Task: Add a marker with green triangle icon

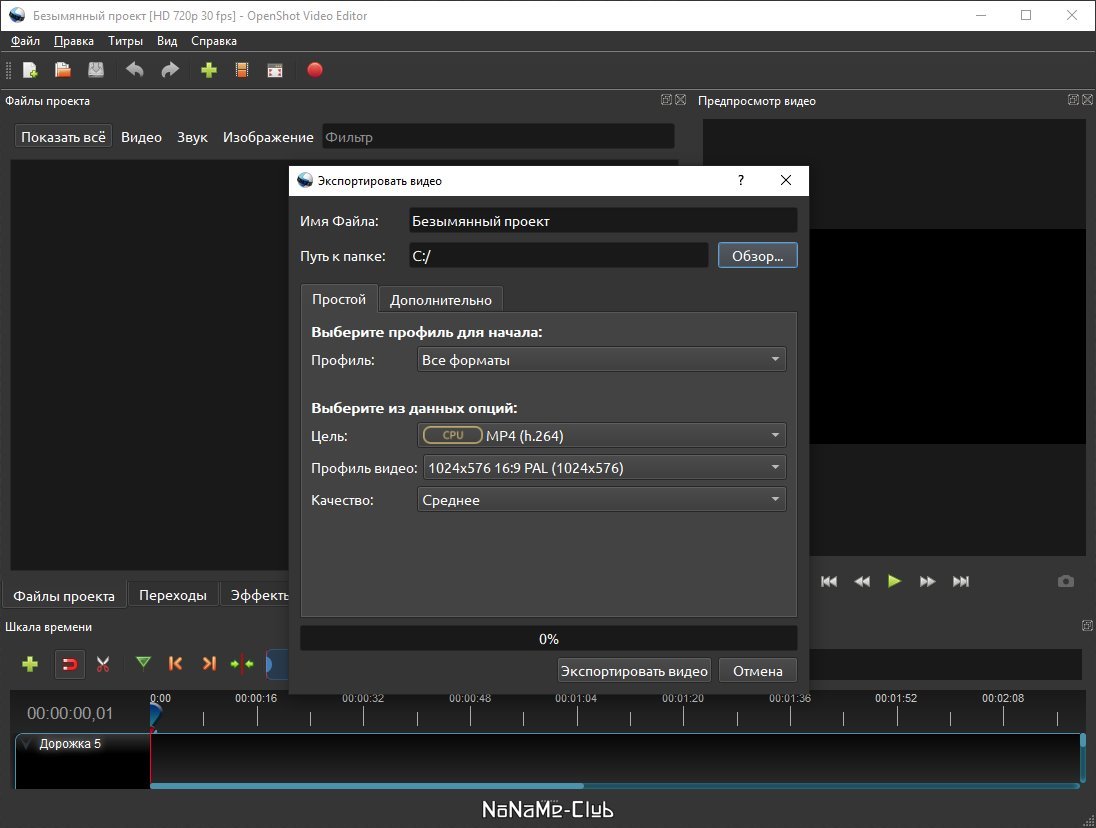Action: 144,663
